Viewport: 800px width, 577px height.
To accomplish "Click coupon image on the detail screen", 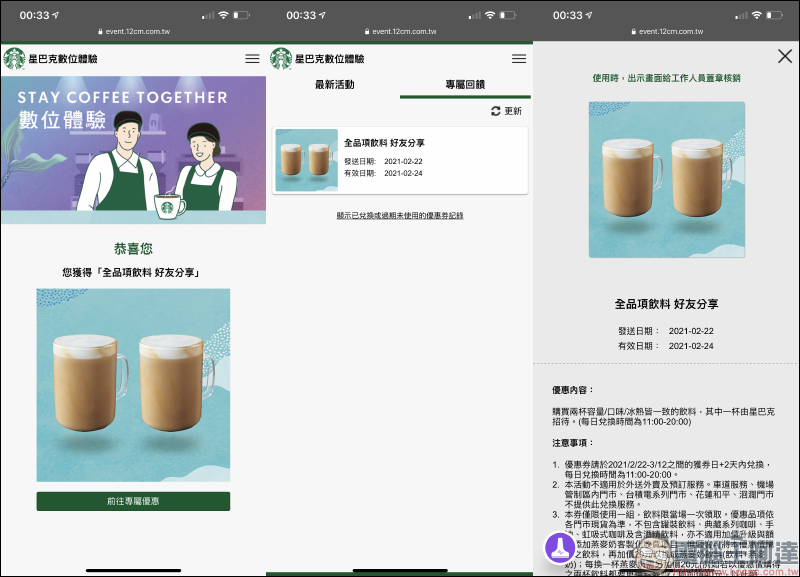I will coord(667,180).
